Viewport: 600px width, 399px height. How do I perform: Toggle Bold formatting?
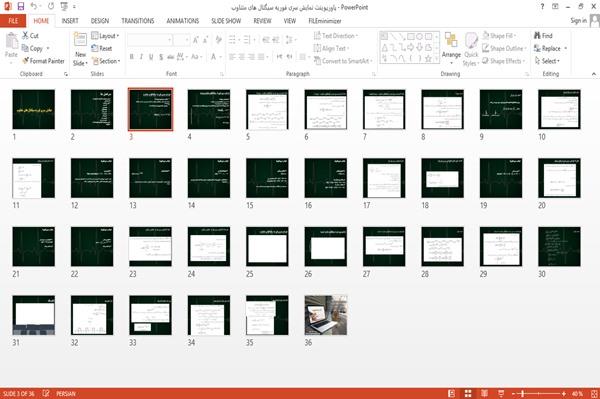tap(131, 57)
